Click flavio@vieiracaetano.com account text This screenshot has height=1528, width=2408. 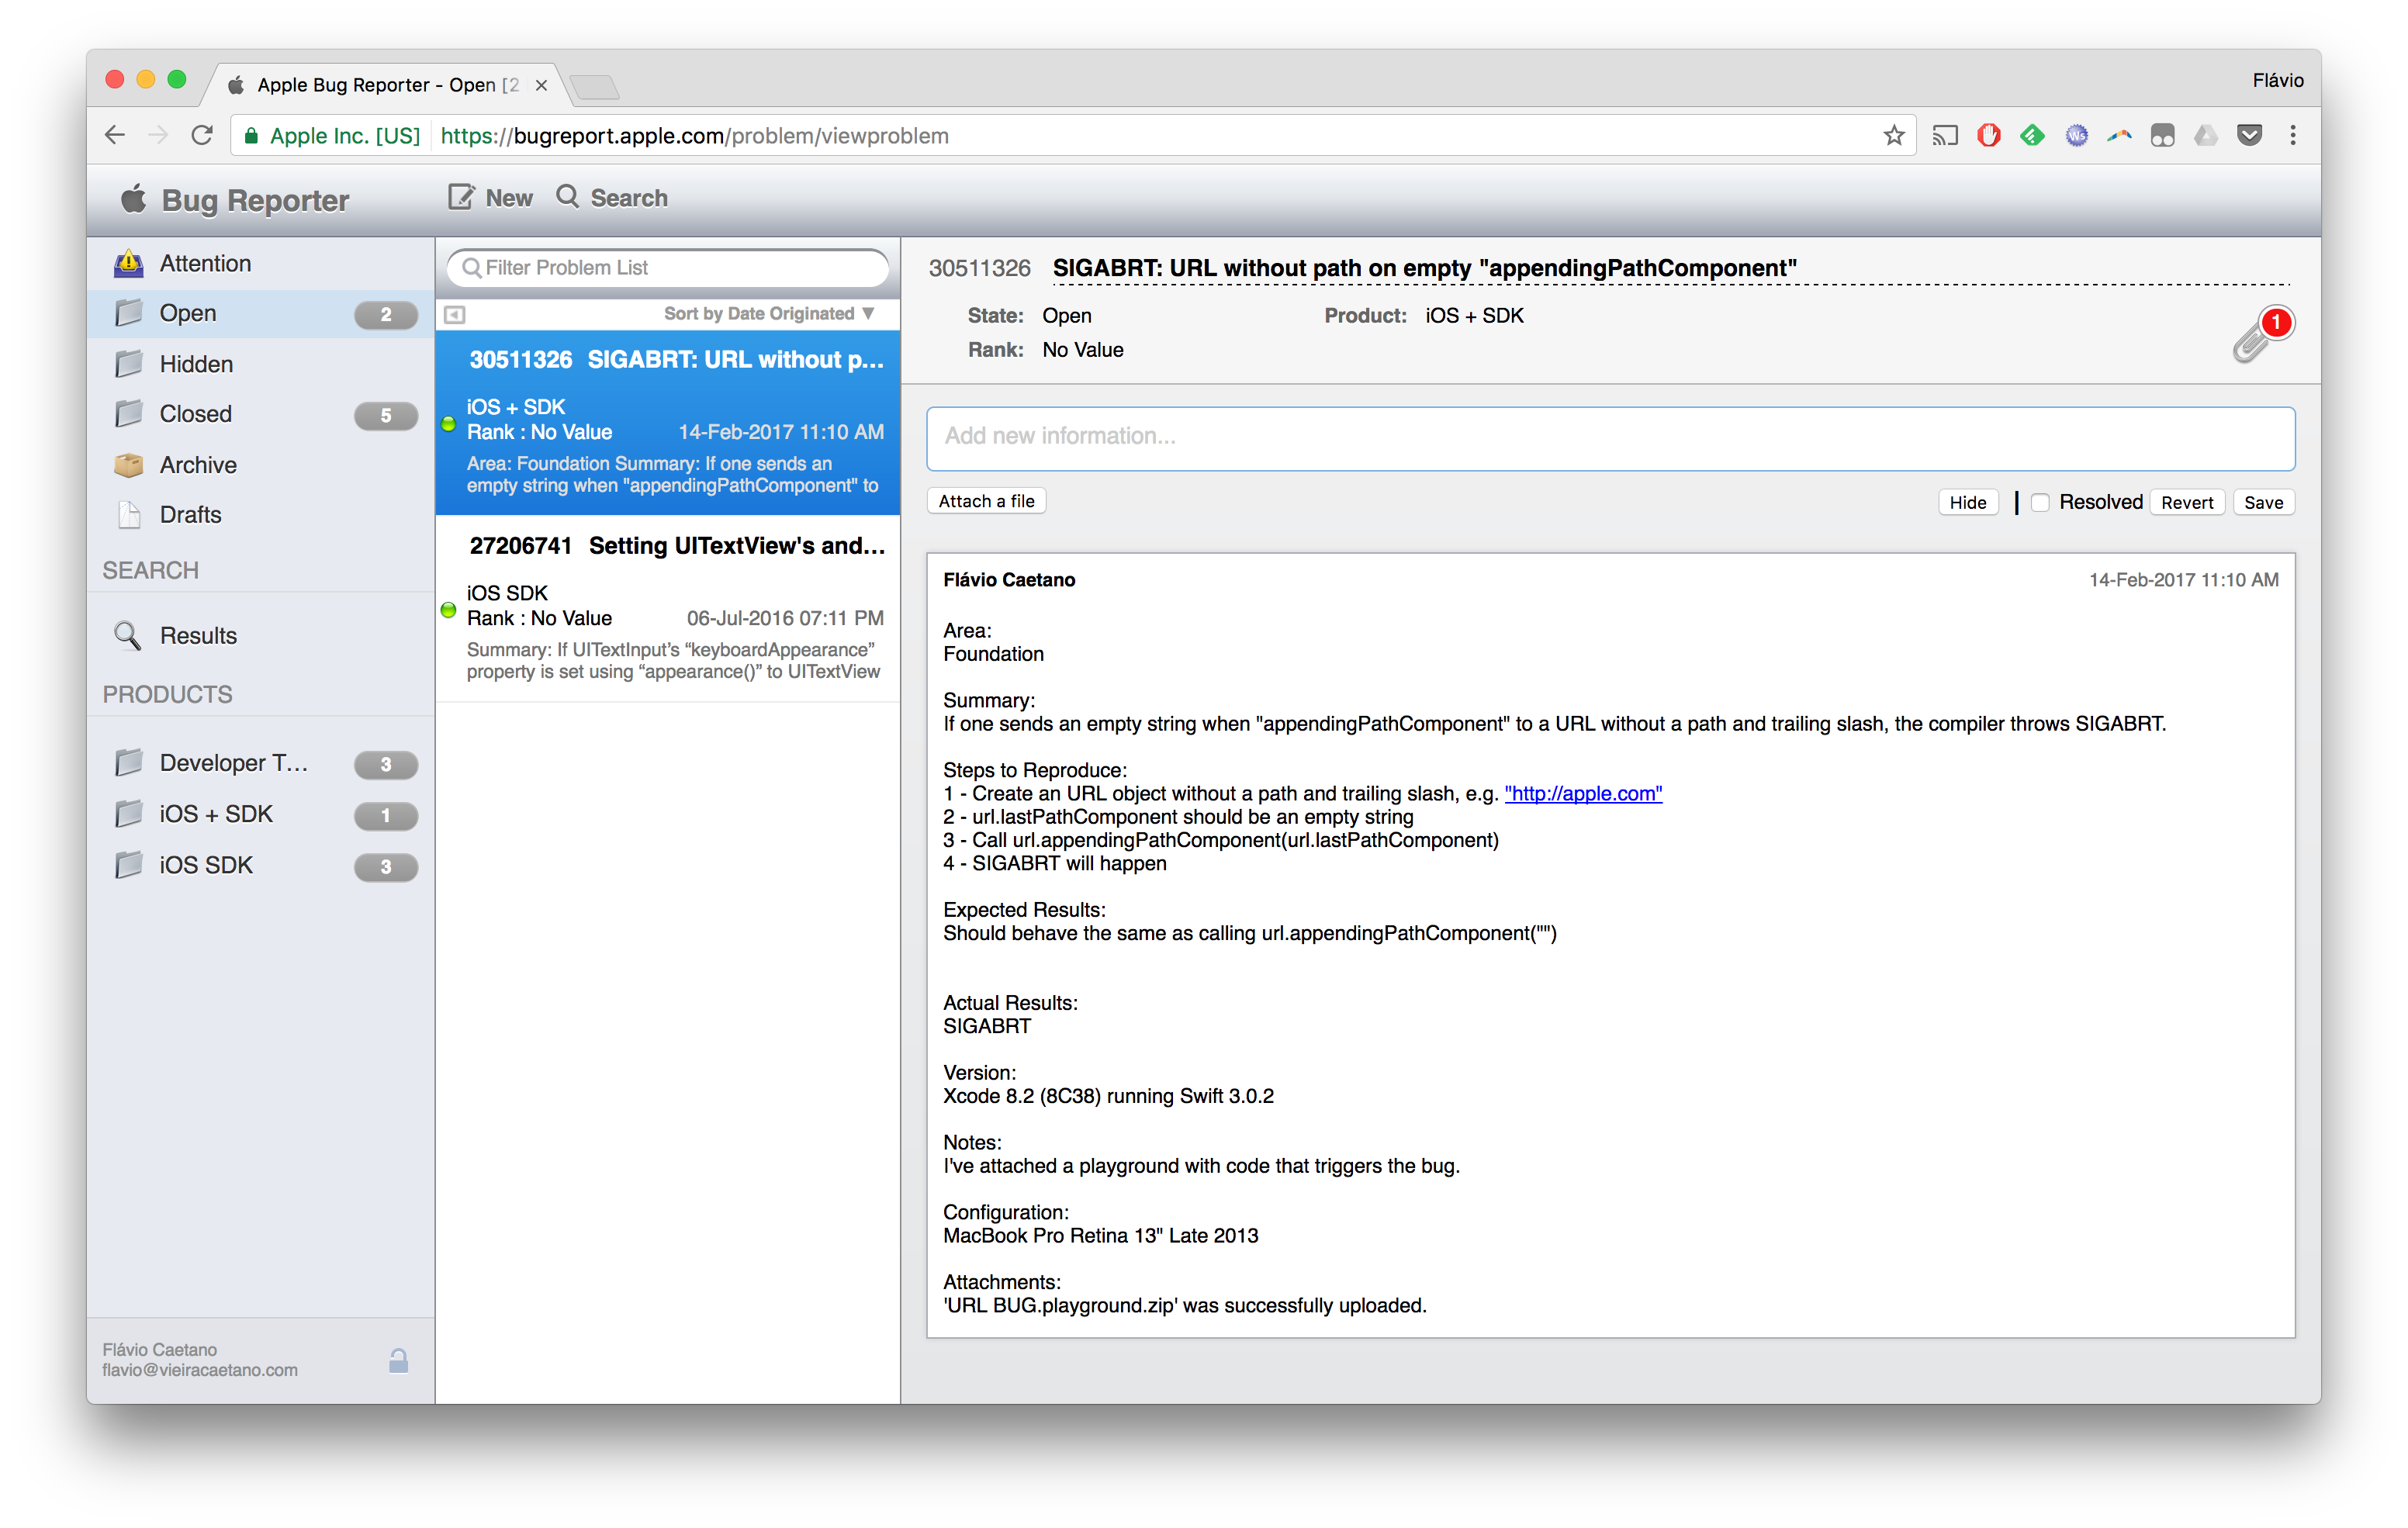200,1370
